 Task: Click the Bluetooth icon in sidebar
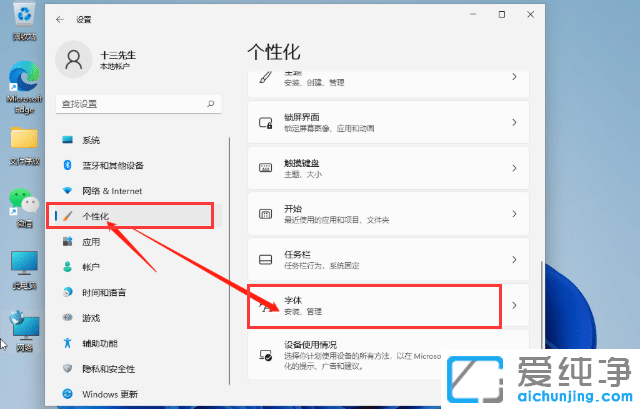(67, 165)
